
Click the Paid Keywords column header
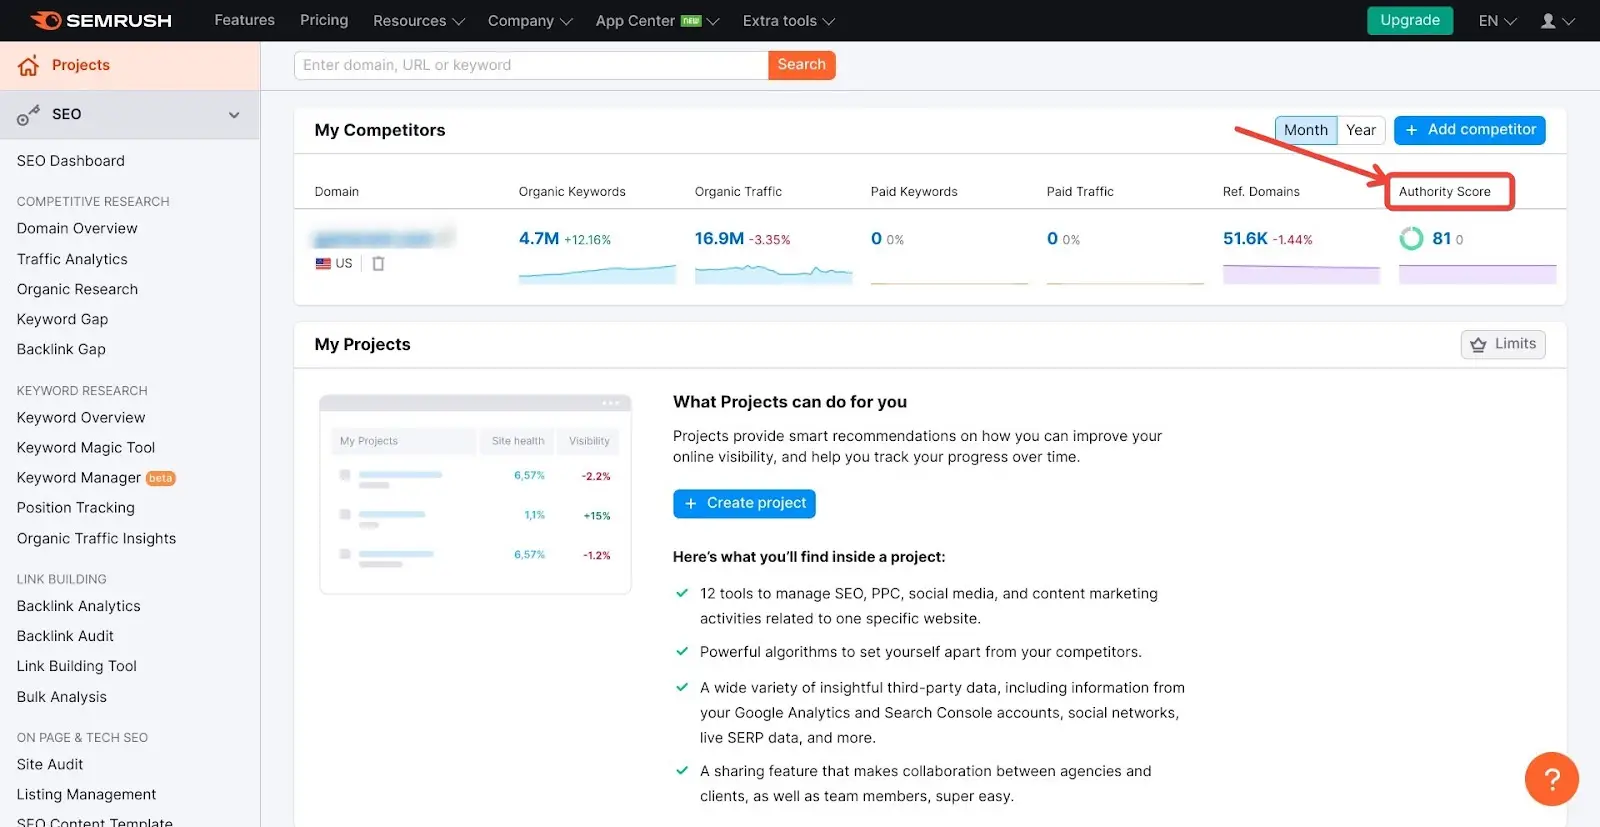pos(914,192)
